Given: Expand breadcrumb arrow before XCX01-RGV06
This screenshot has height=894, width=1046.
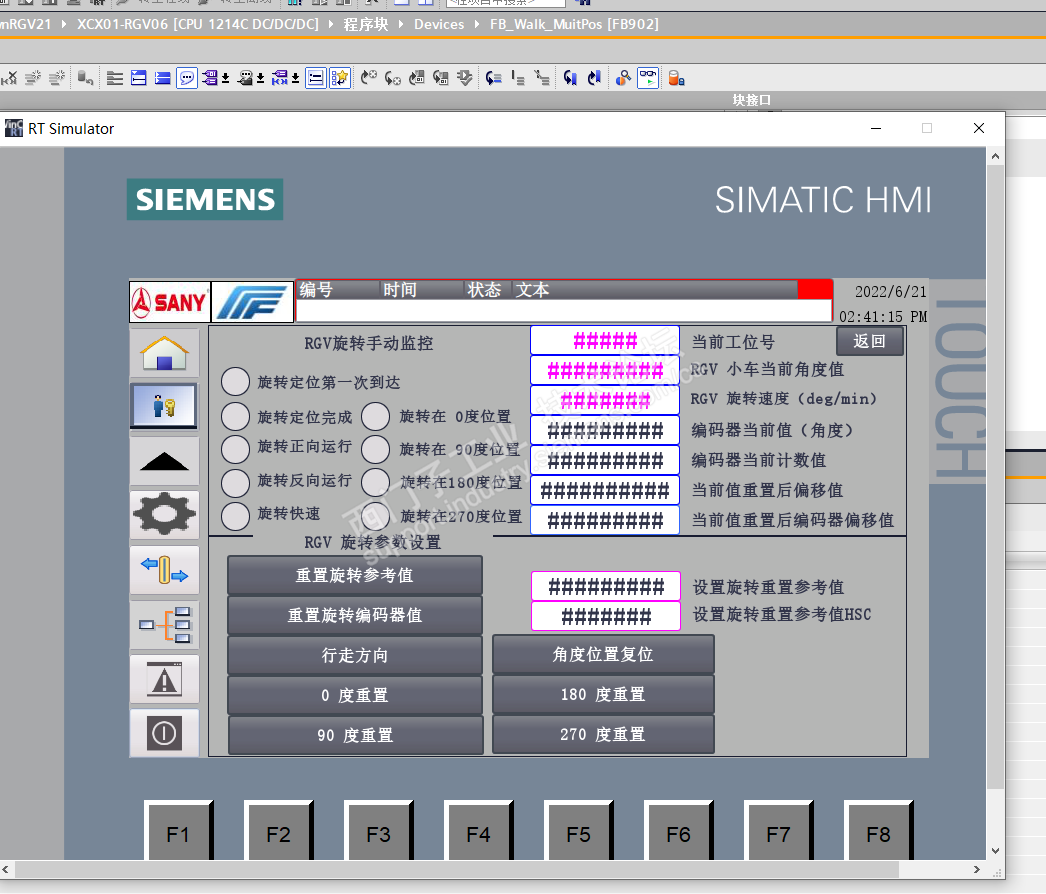Looking at the screenshot, I should (64, 25).
